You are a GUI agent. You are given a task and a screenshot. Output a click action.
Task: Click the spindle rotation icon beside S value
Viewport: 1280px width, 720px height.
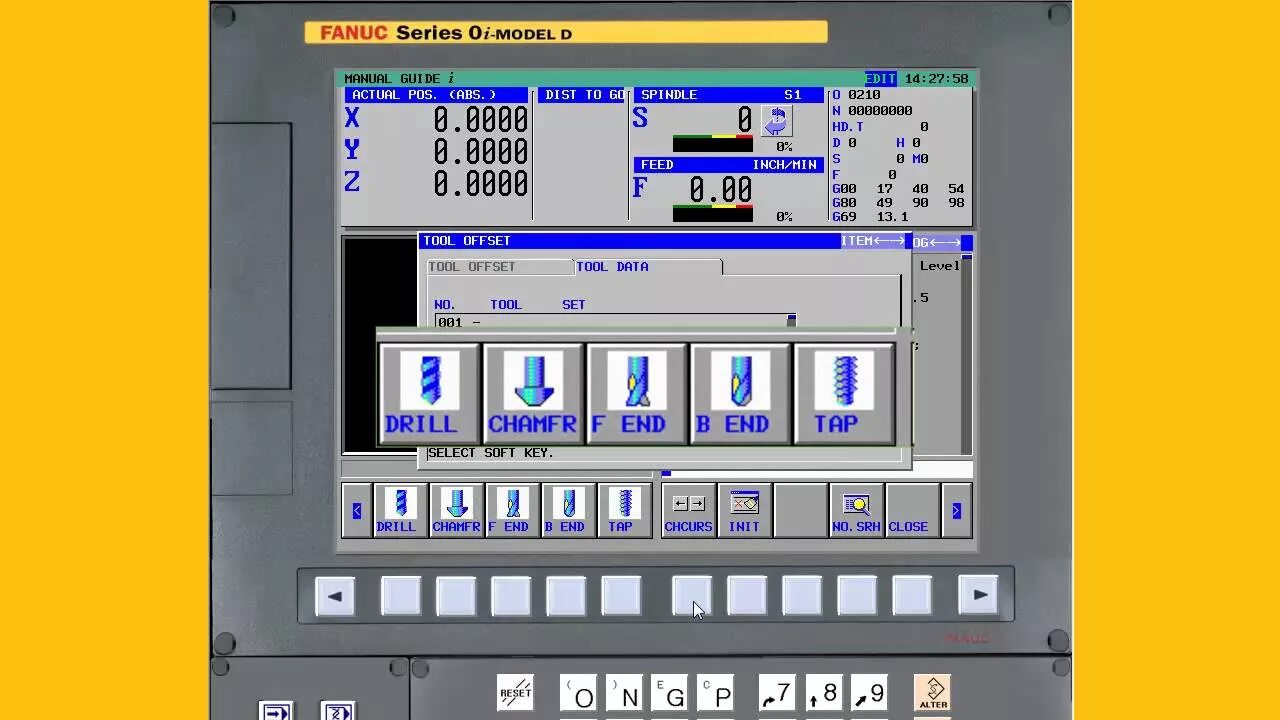(x=777, y=122)
